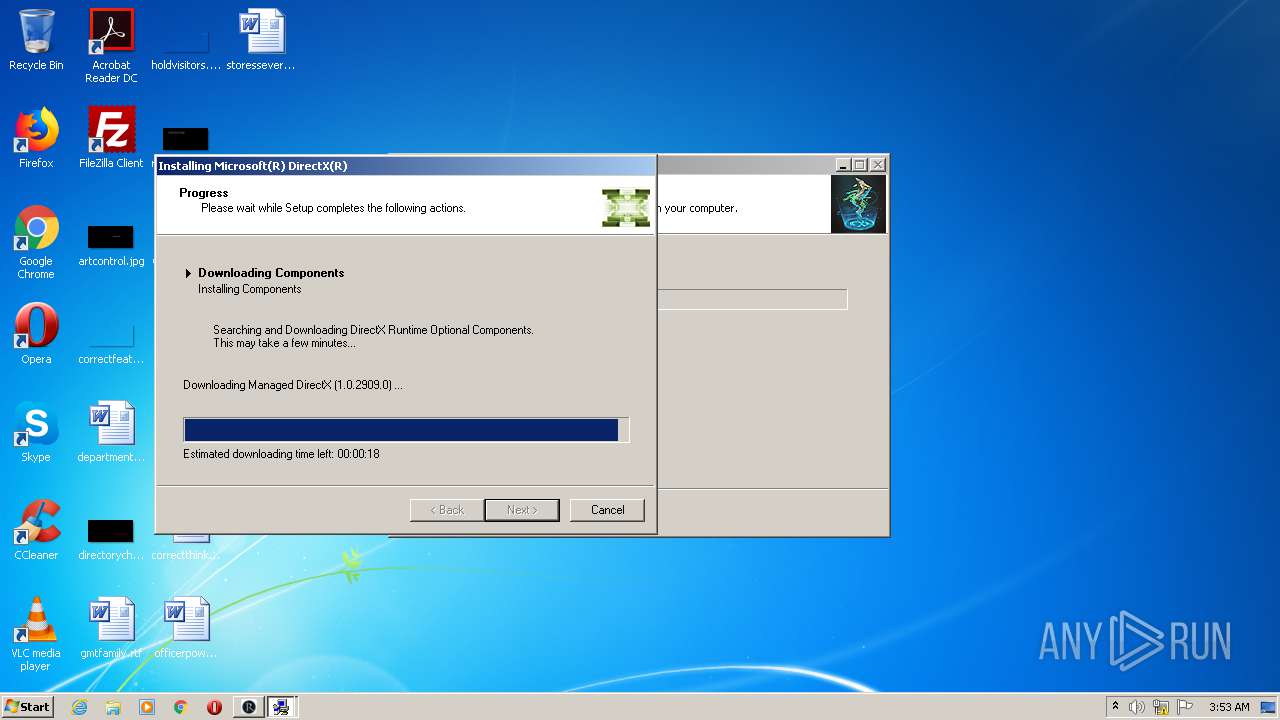The width and height of the screenshot is (1280, 720).
Task: Click the disabled Next button
Action: 522,510
